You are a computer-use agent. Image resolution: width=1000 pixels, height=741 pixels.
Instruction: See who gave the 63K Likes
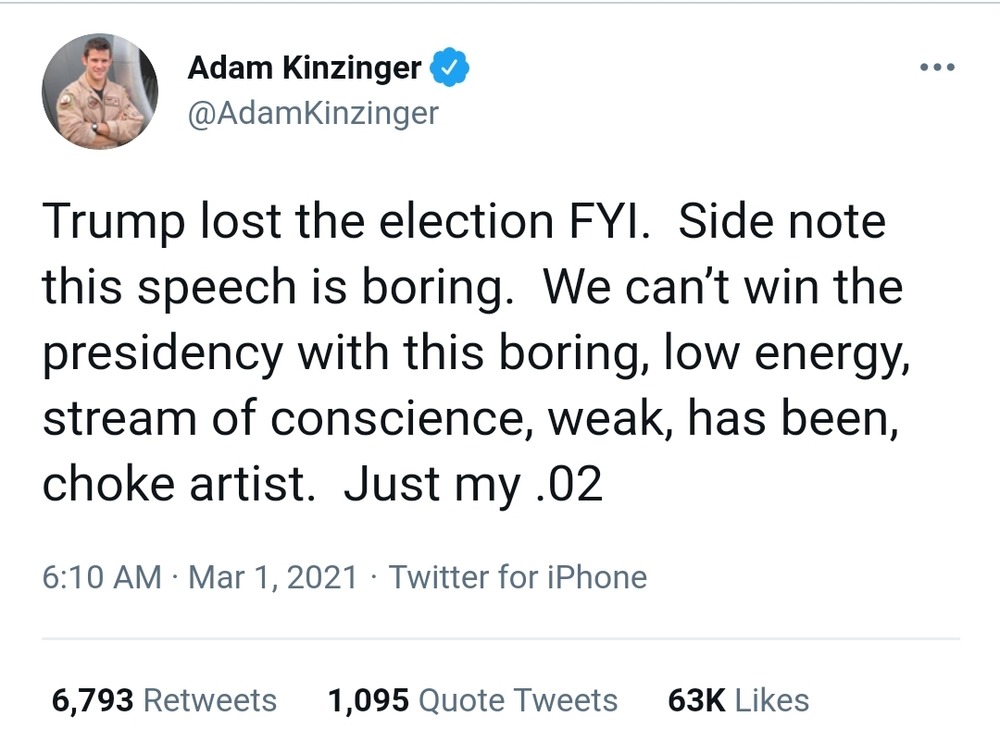click(738, 700)
